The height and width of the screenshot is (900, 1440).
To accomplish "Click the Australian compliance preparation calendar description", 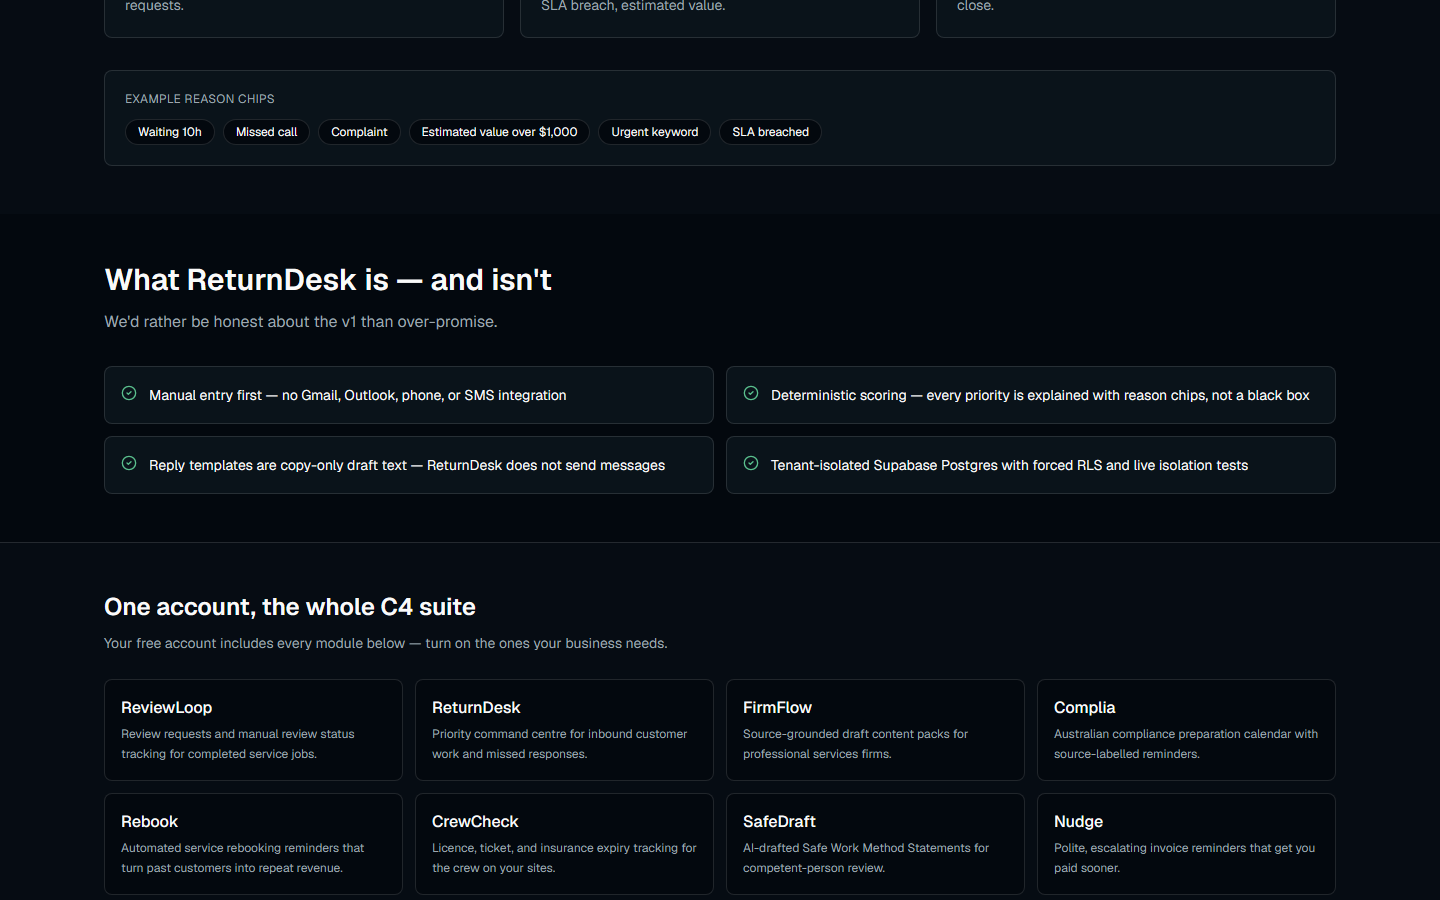I will click(x=1186, y=744).
